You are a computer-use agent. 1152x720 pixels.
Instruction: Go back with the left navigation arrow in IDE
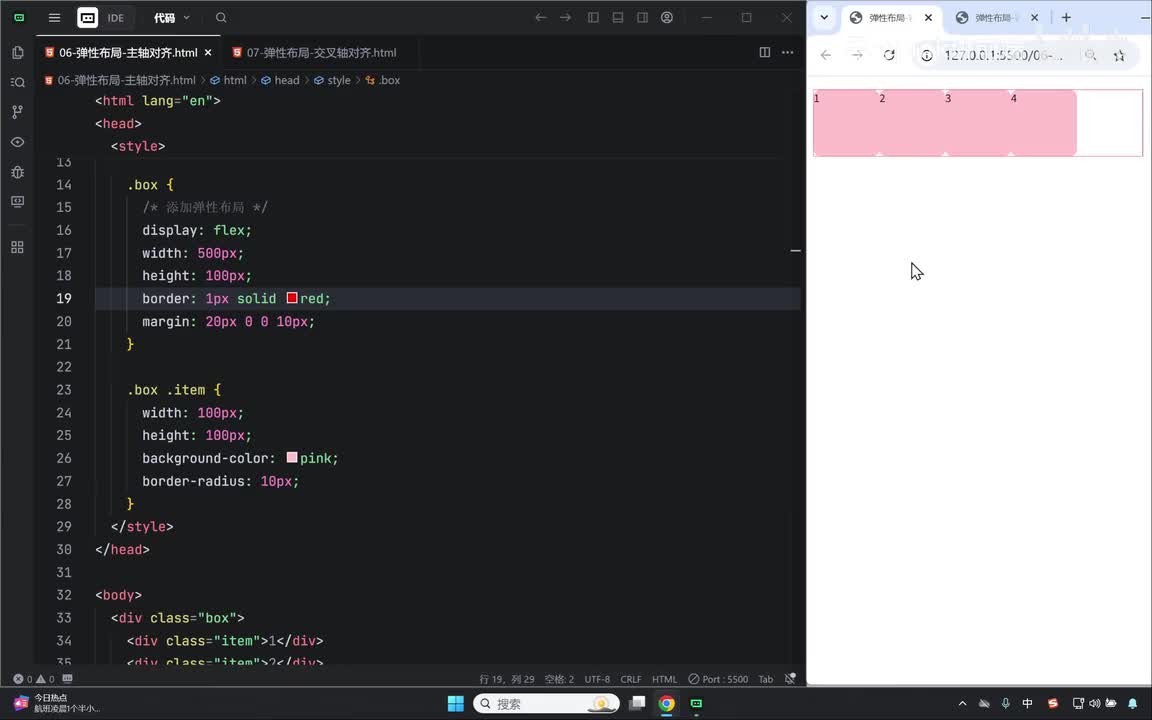pyautogui.click(x=541, y=18)
